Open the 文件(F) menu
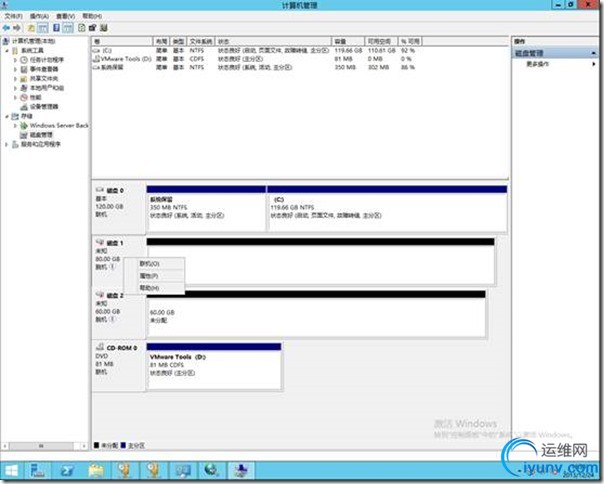The image size is (604, 484). [13, 16]
